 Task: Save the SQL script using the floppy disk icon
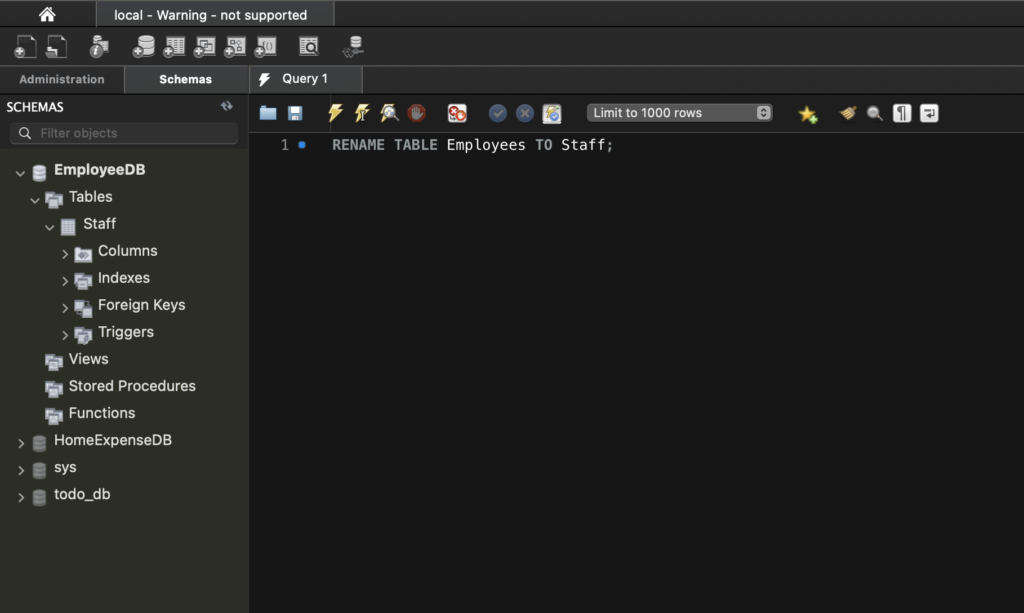pos(295,113)
